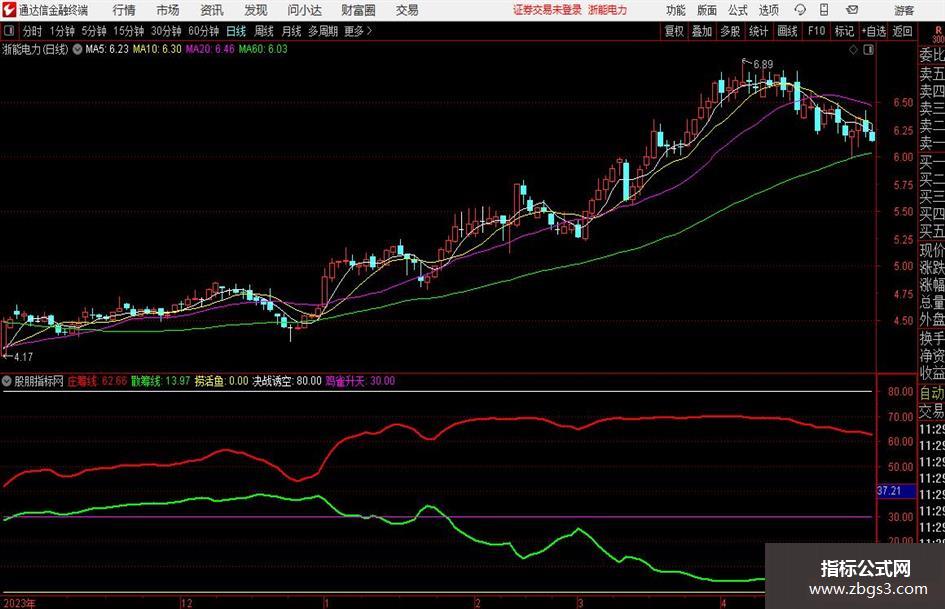Screen dimensions: 945x609
Task: Click the 多股 multi-stock button
Action: [x=730, y=31]
